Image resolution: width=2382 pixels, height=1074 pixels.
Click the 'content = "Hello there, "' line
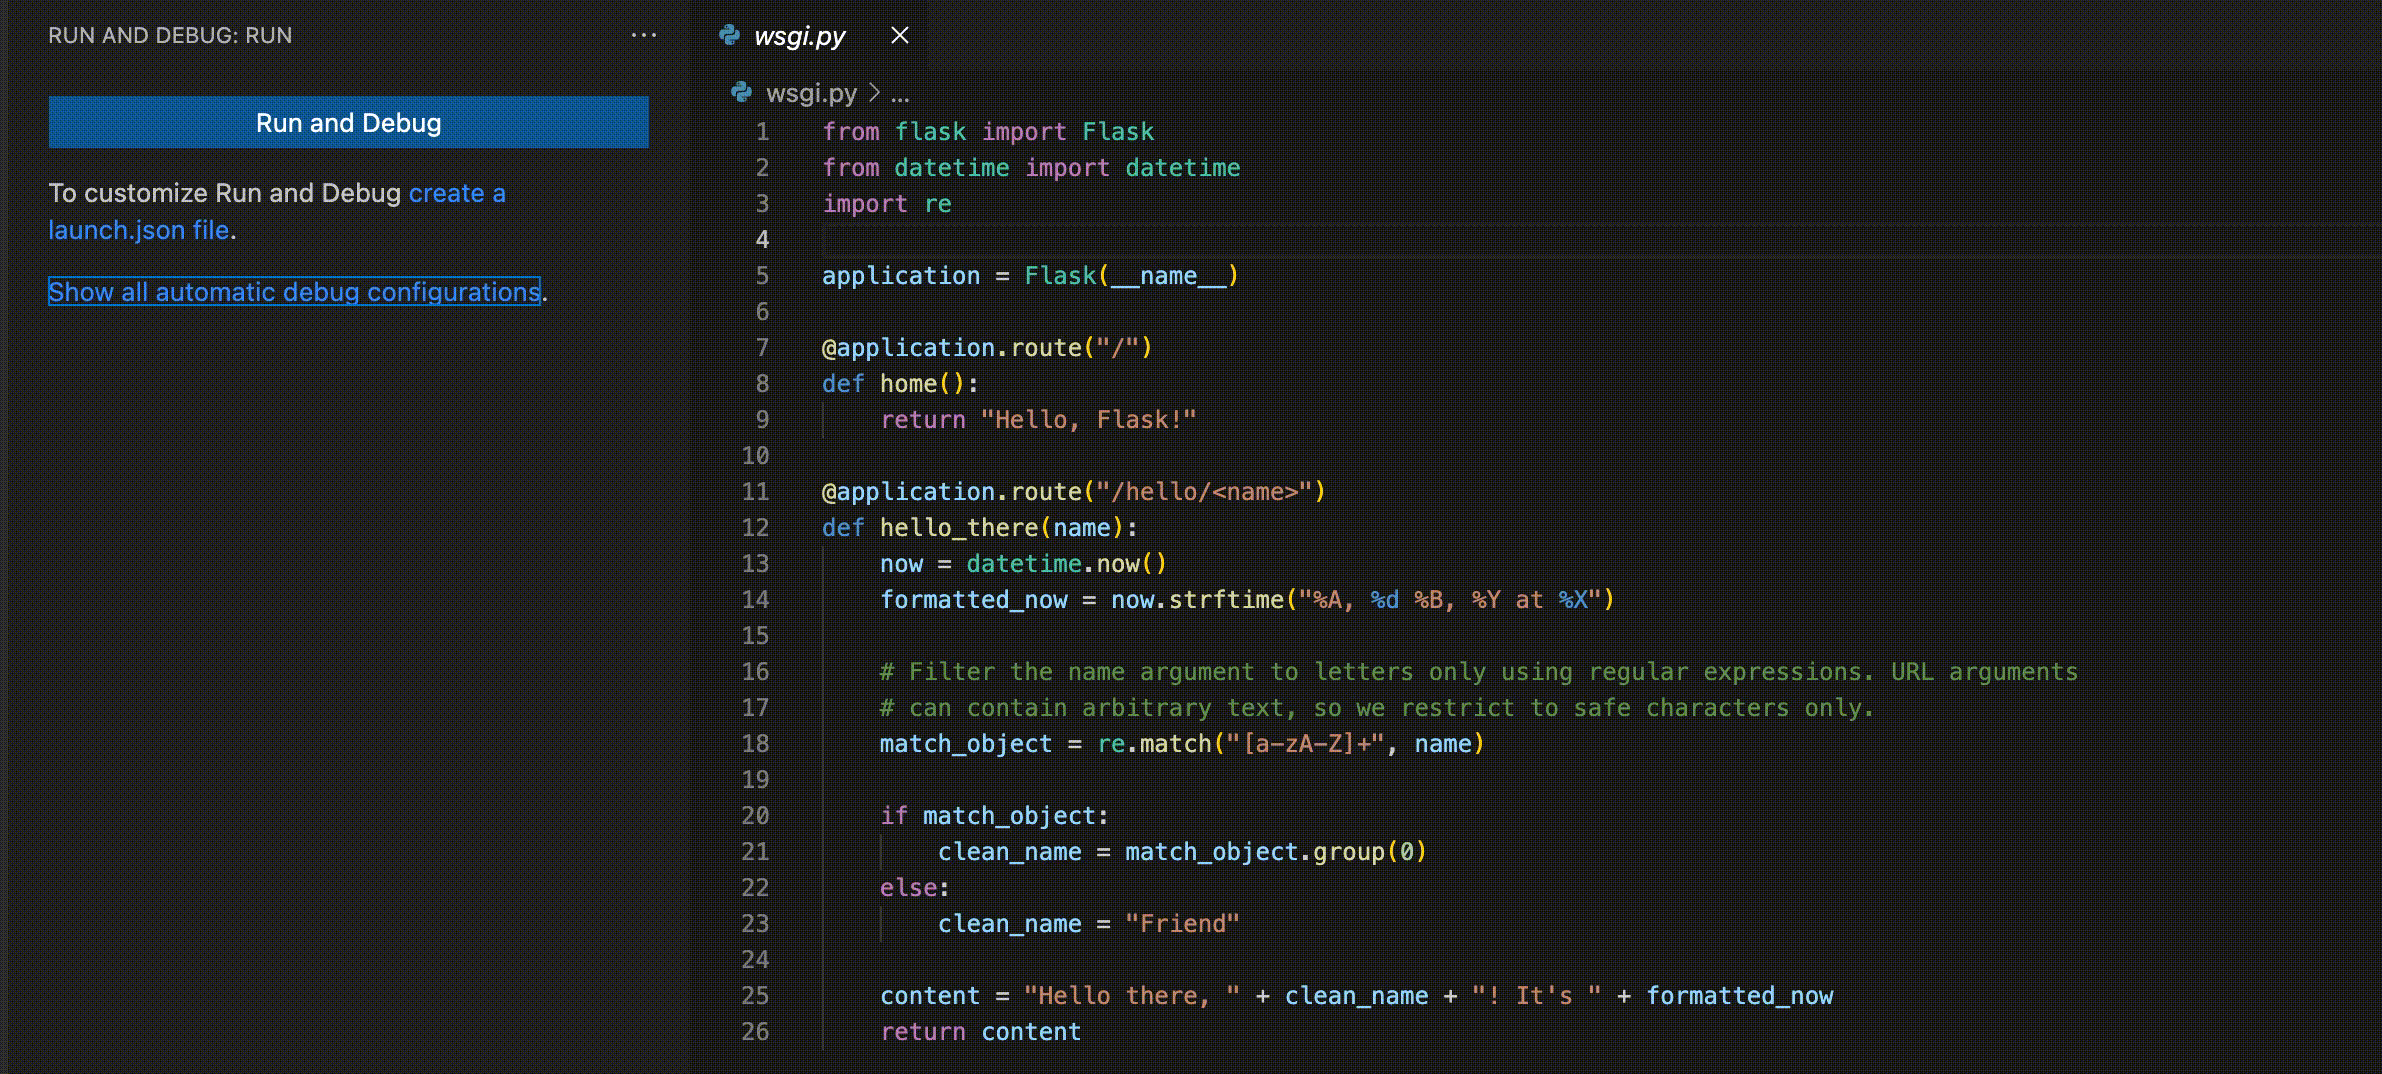tap(1357, 995)
